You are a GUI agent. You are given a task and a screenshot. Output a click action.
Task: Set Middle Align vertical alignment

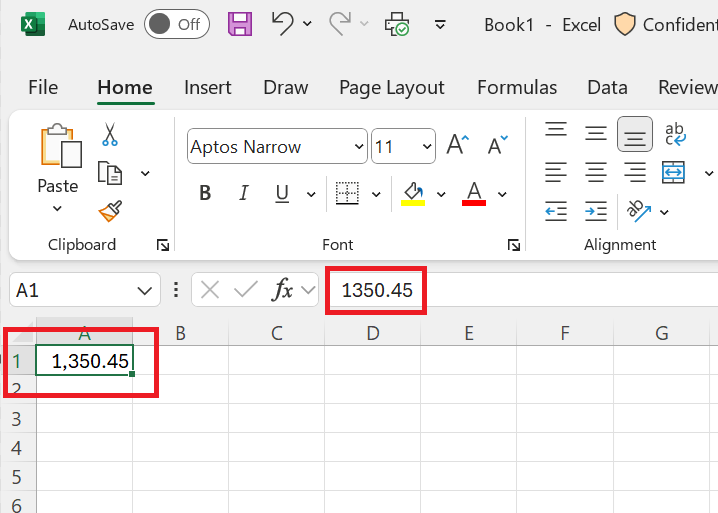(596, 133)
